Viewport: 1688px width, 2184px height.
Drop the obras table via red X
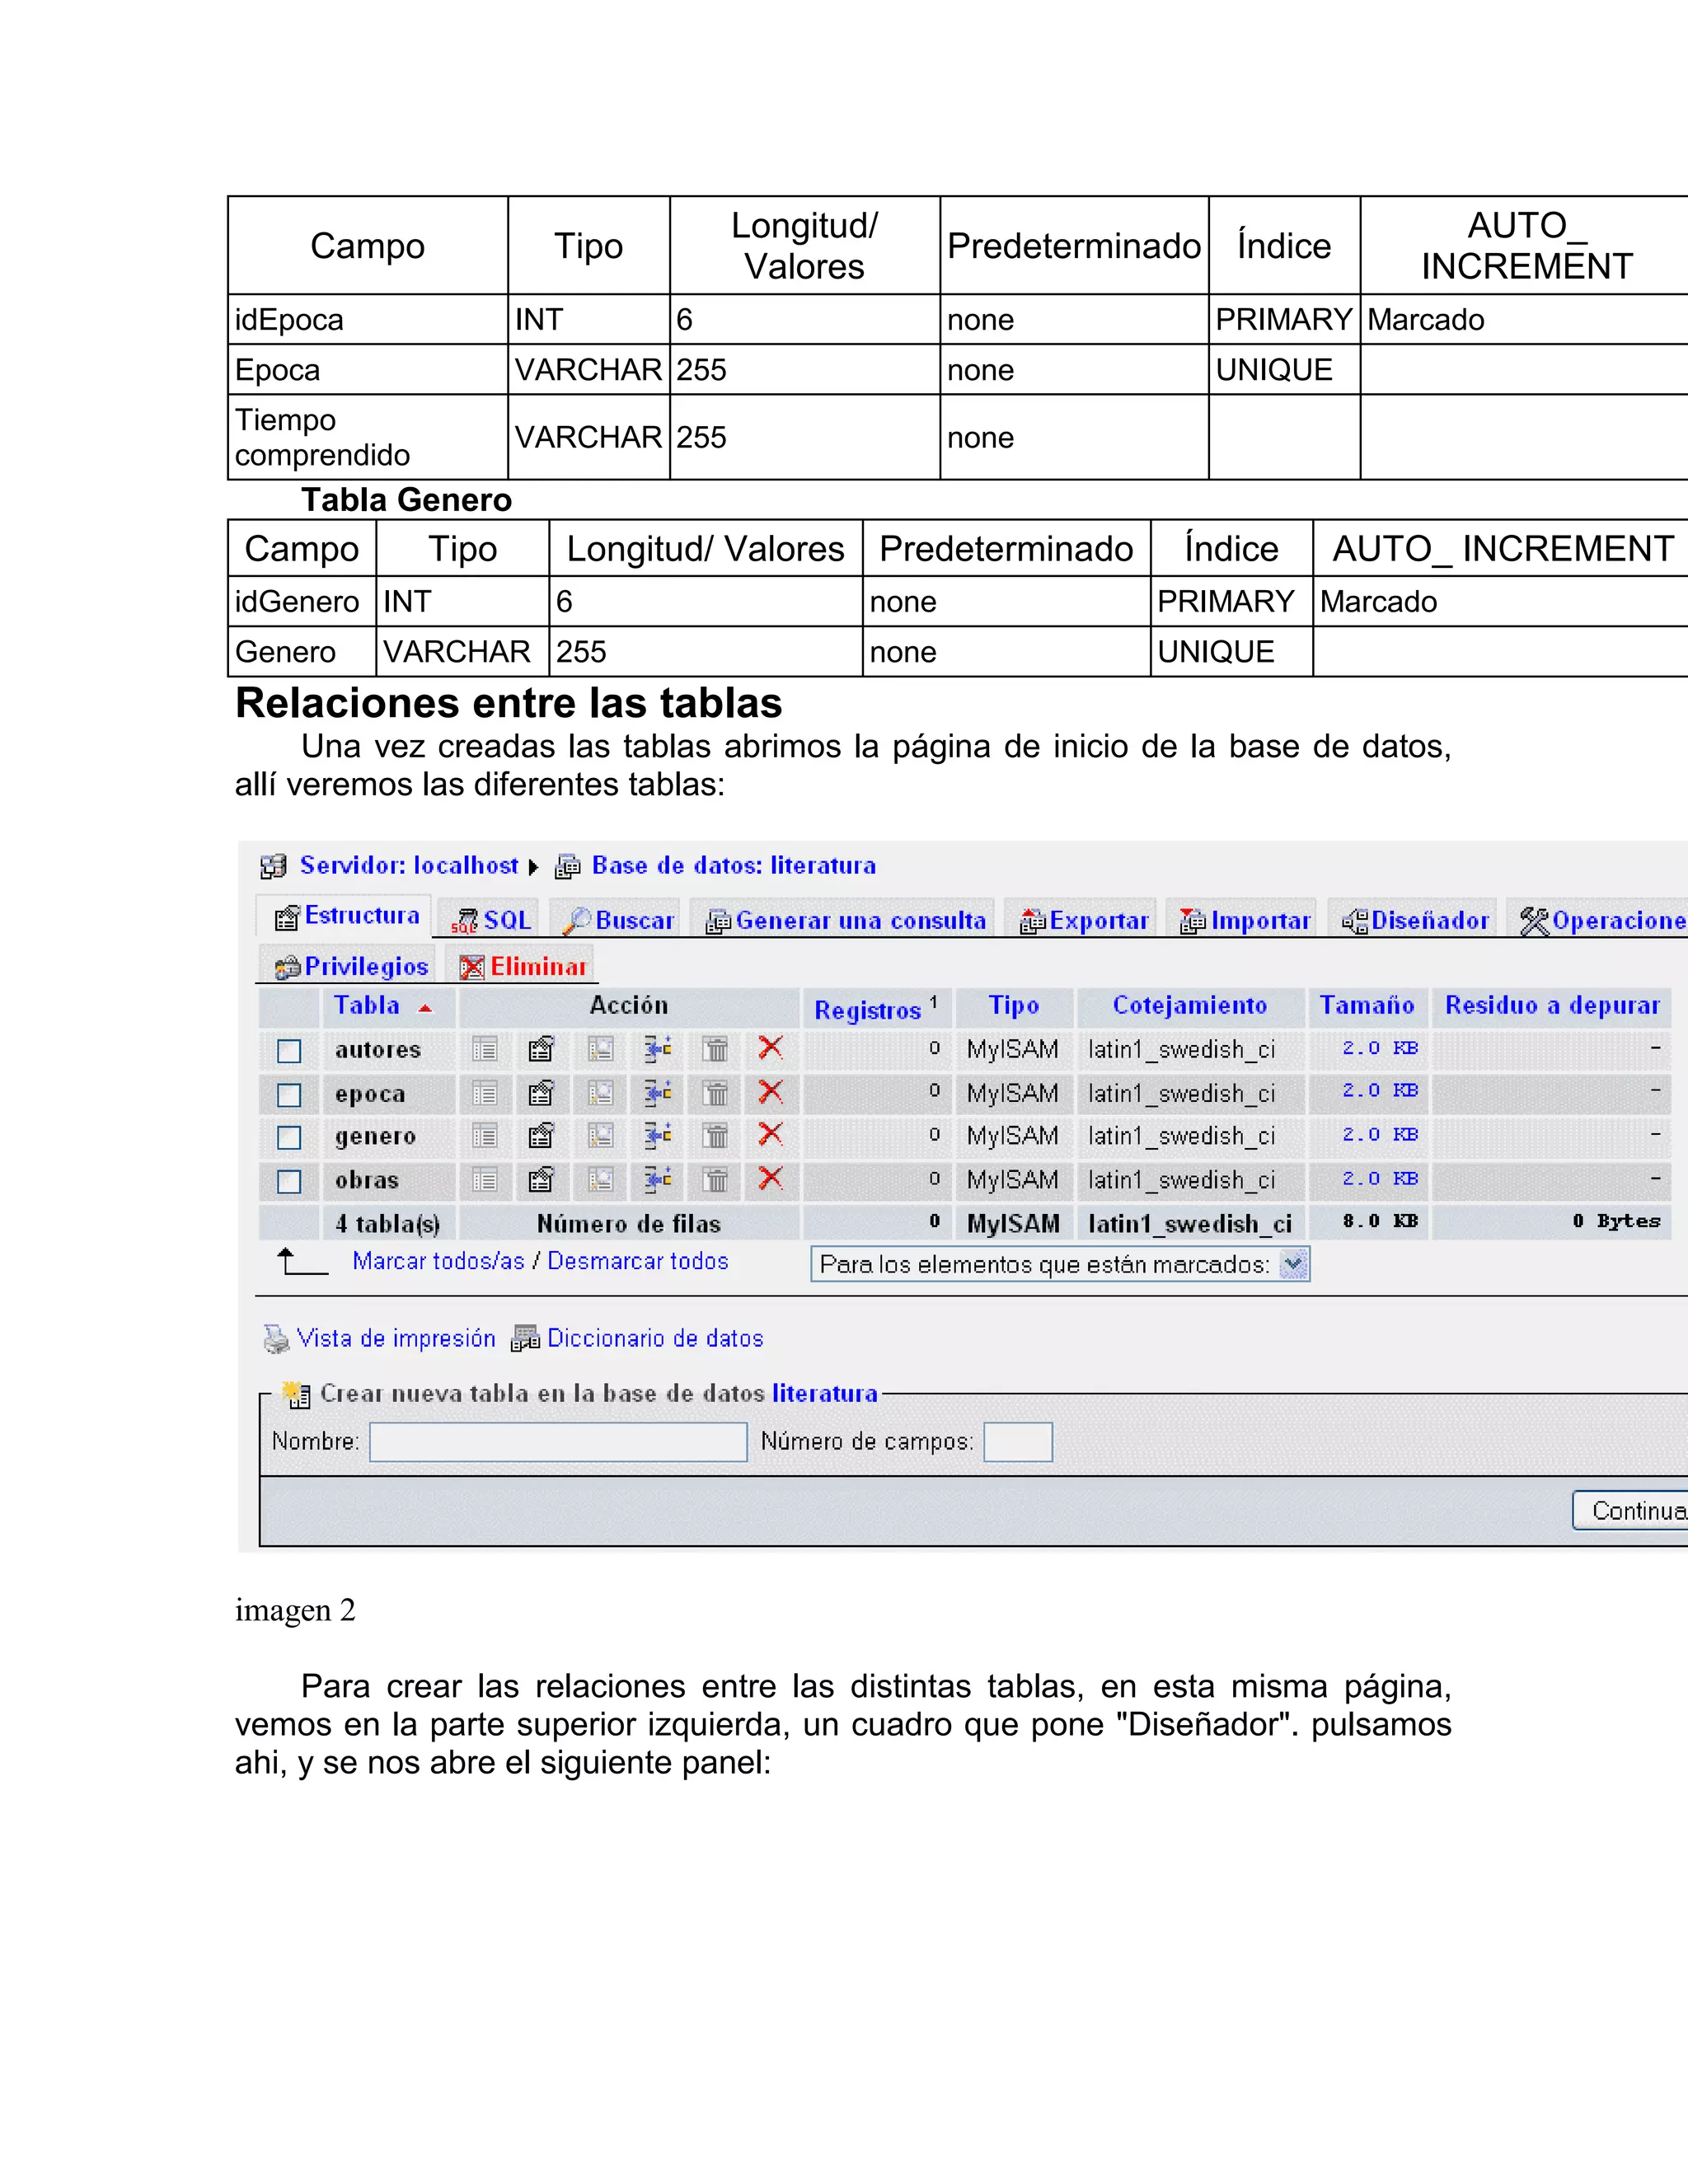tap(771, 1179)
